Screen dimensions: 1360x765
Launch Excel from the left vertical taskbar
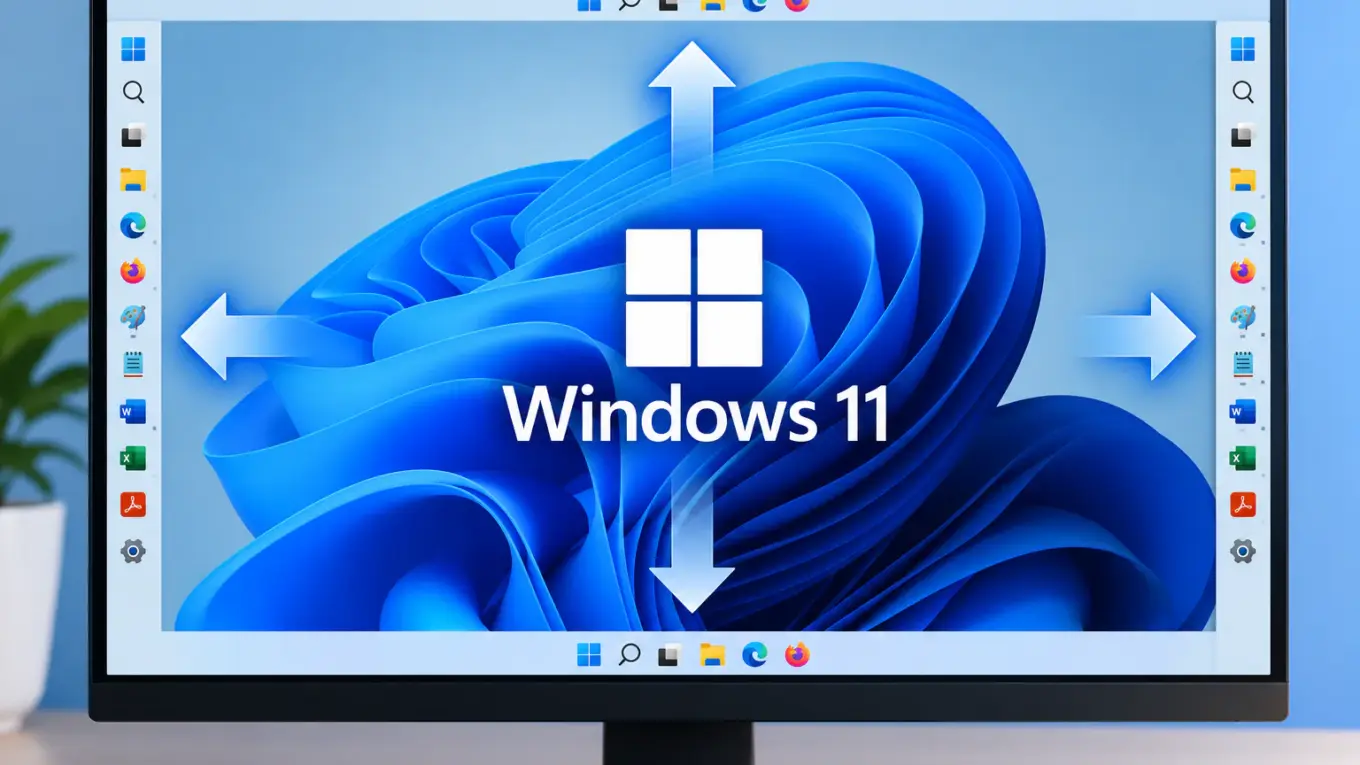[x=133, y=458]
